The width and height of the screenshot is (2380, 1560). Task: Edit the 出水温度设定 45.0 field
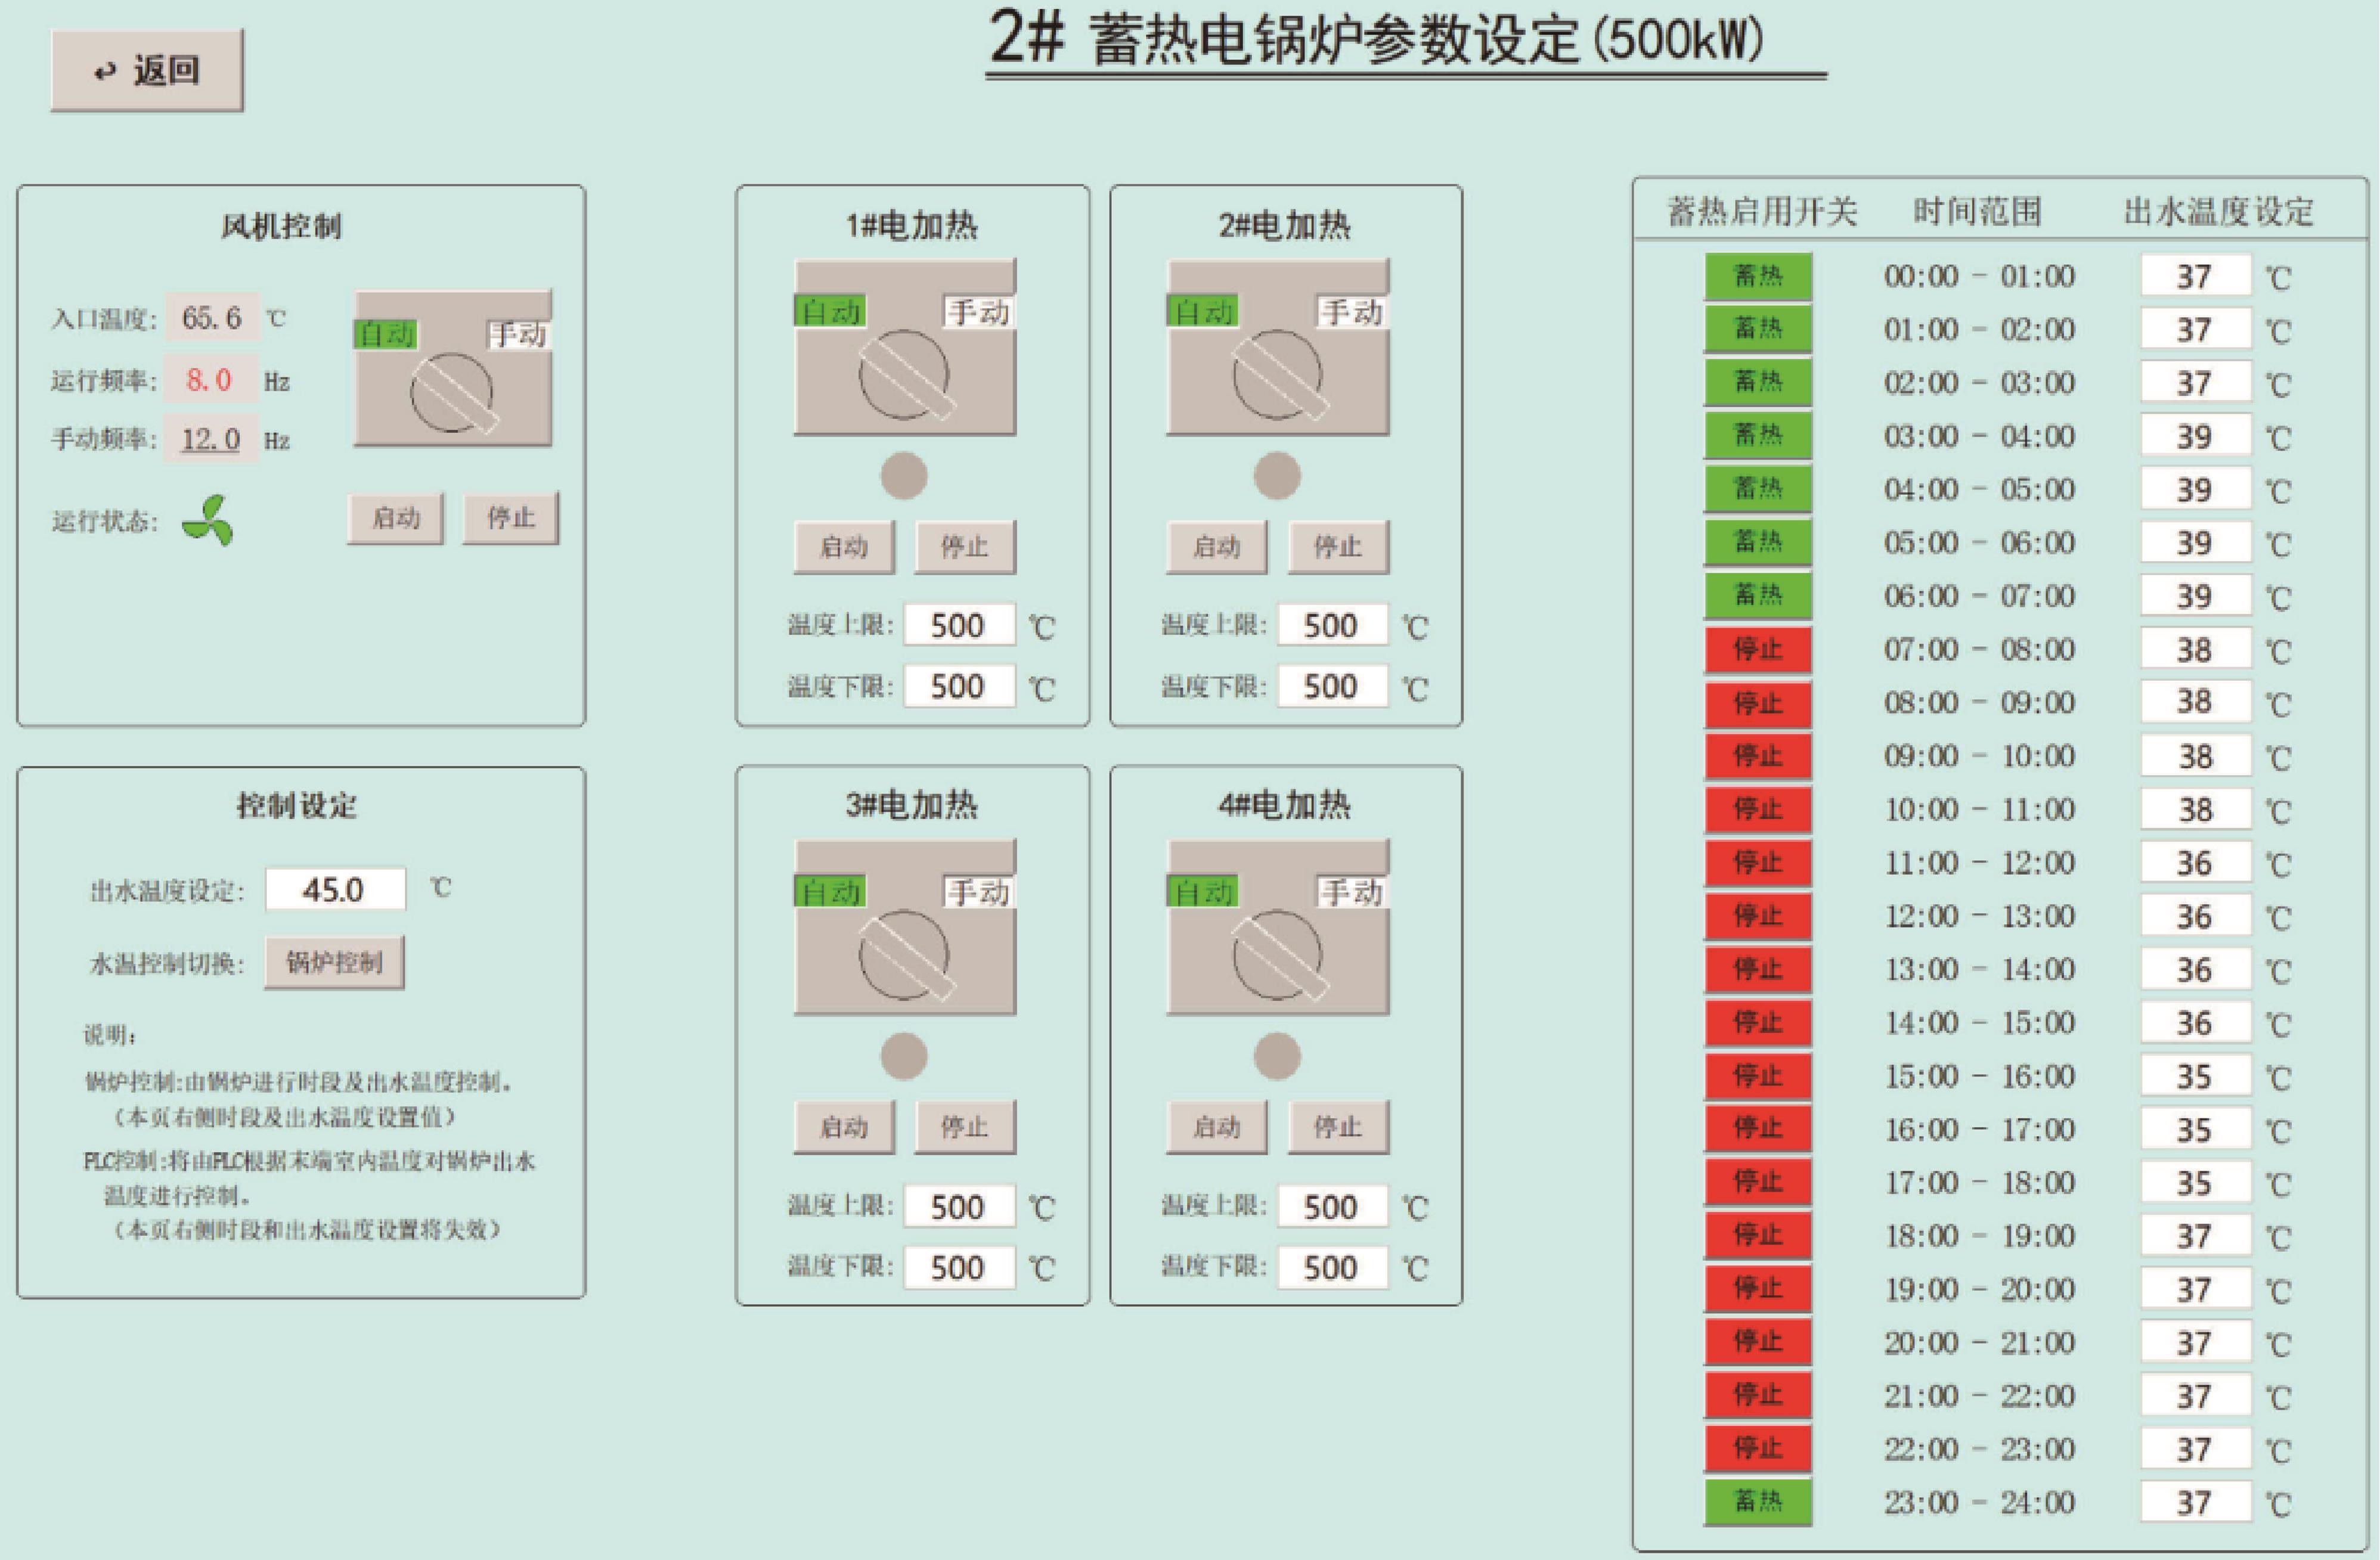point(335,889)
